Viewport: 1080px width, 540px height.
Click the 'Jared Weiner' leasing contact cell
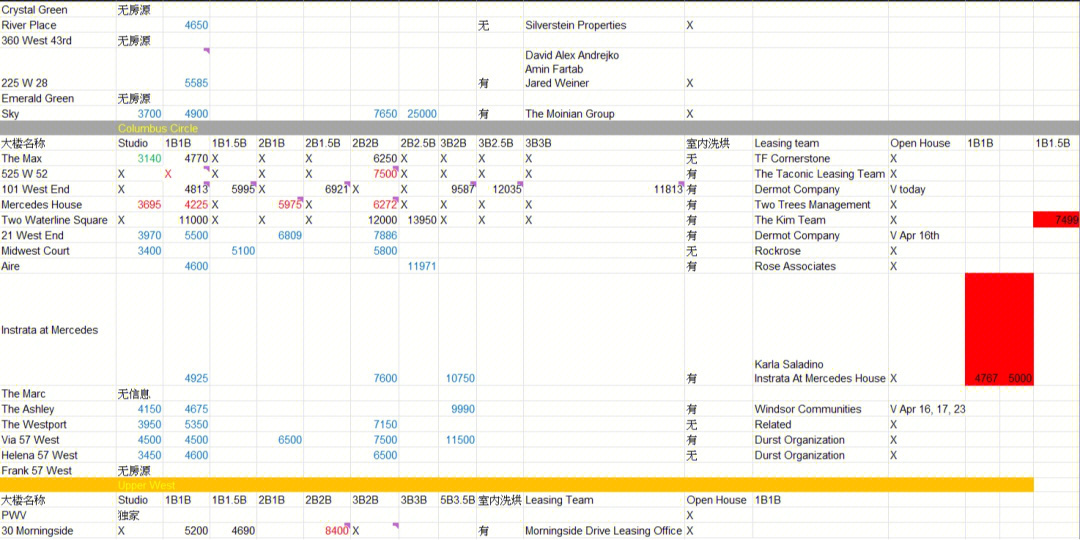tap(557, 83)
